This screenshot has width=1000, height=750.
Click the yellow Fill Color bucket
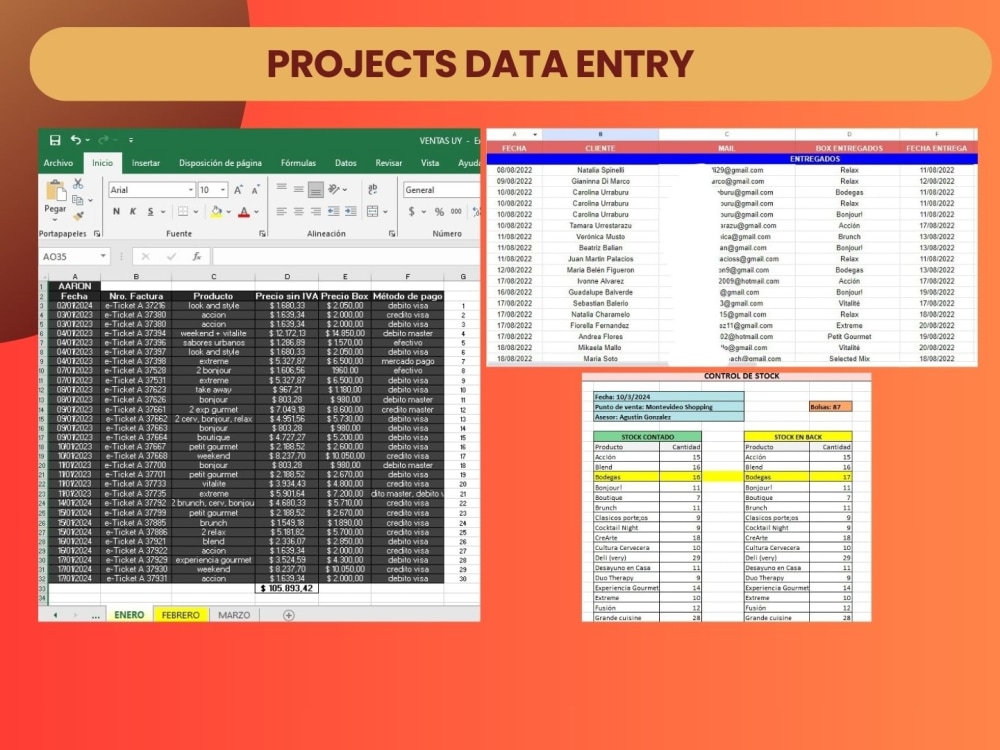point(216,211)
